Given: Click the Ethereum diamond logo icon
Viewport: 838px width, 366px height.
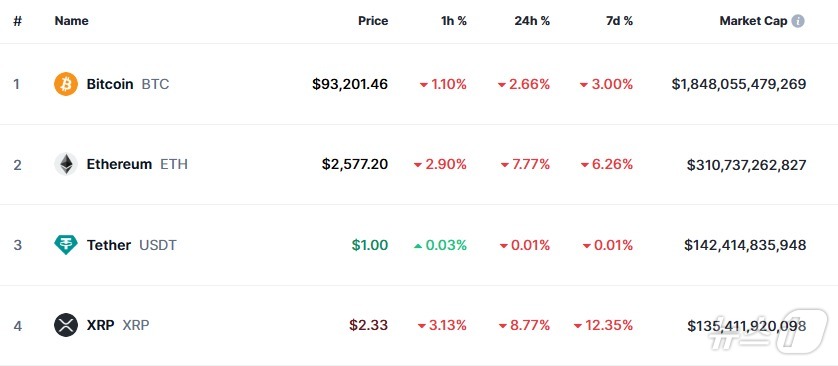Looking at the screenshot, I should point(66,164).
